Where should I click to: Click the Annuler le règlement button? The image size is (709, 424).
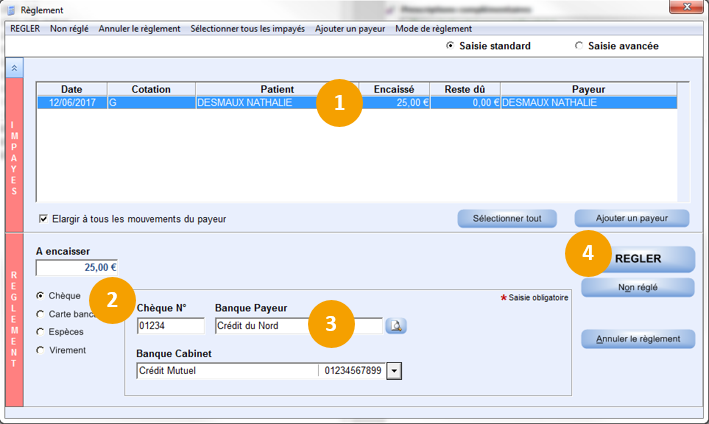pyautogui.click(x=637, y=339)
